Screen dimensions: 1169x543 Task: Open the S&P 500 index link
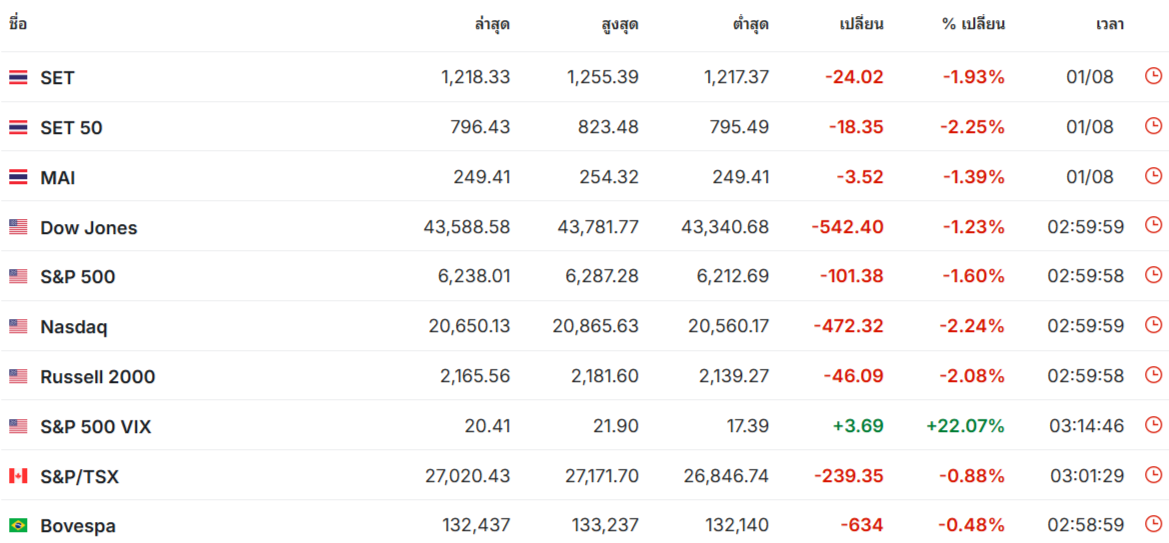[78, 277]
